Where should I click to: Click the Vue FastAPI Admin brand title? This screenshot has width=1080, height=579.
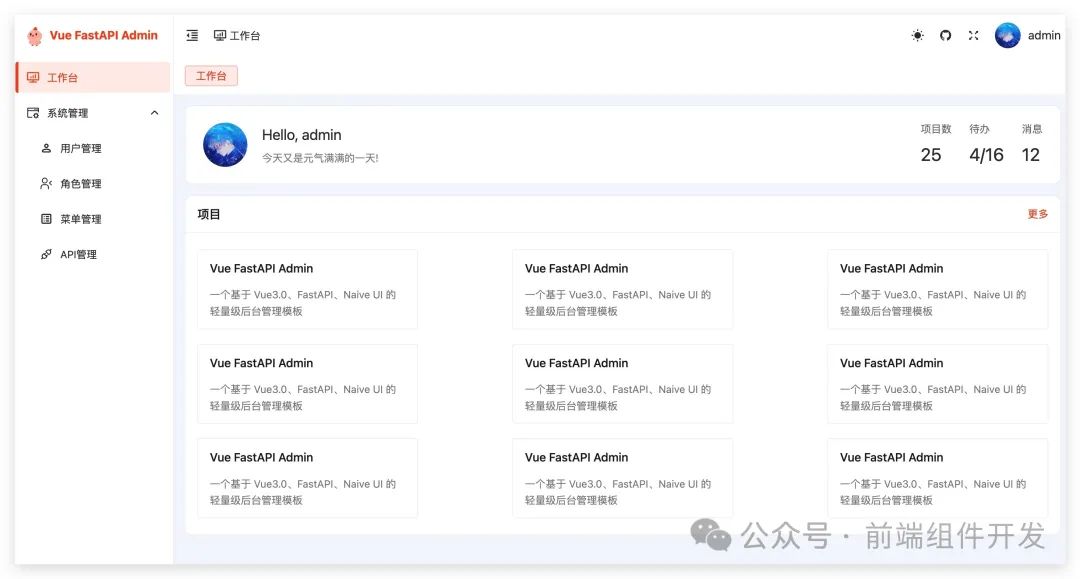[x=103, y=35]
